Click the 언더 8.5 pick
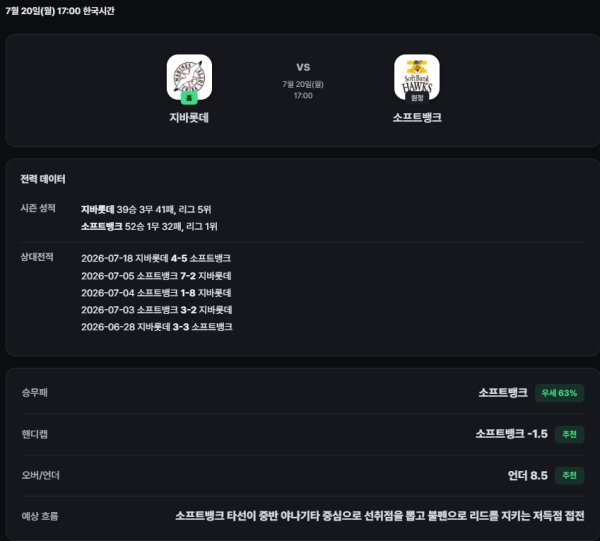 (x=528, y=476)
